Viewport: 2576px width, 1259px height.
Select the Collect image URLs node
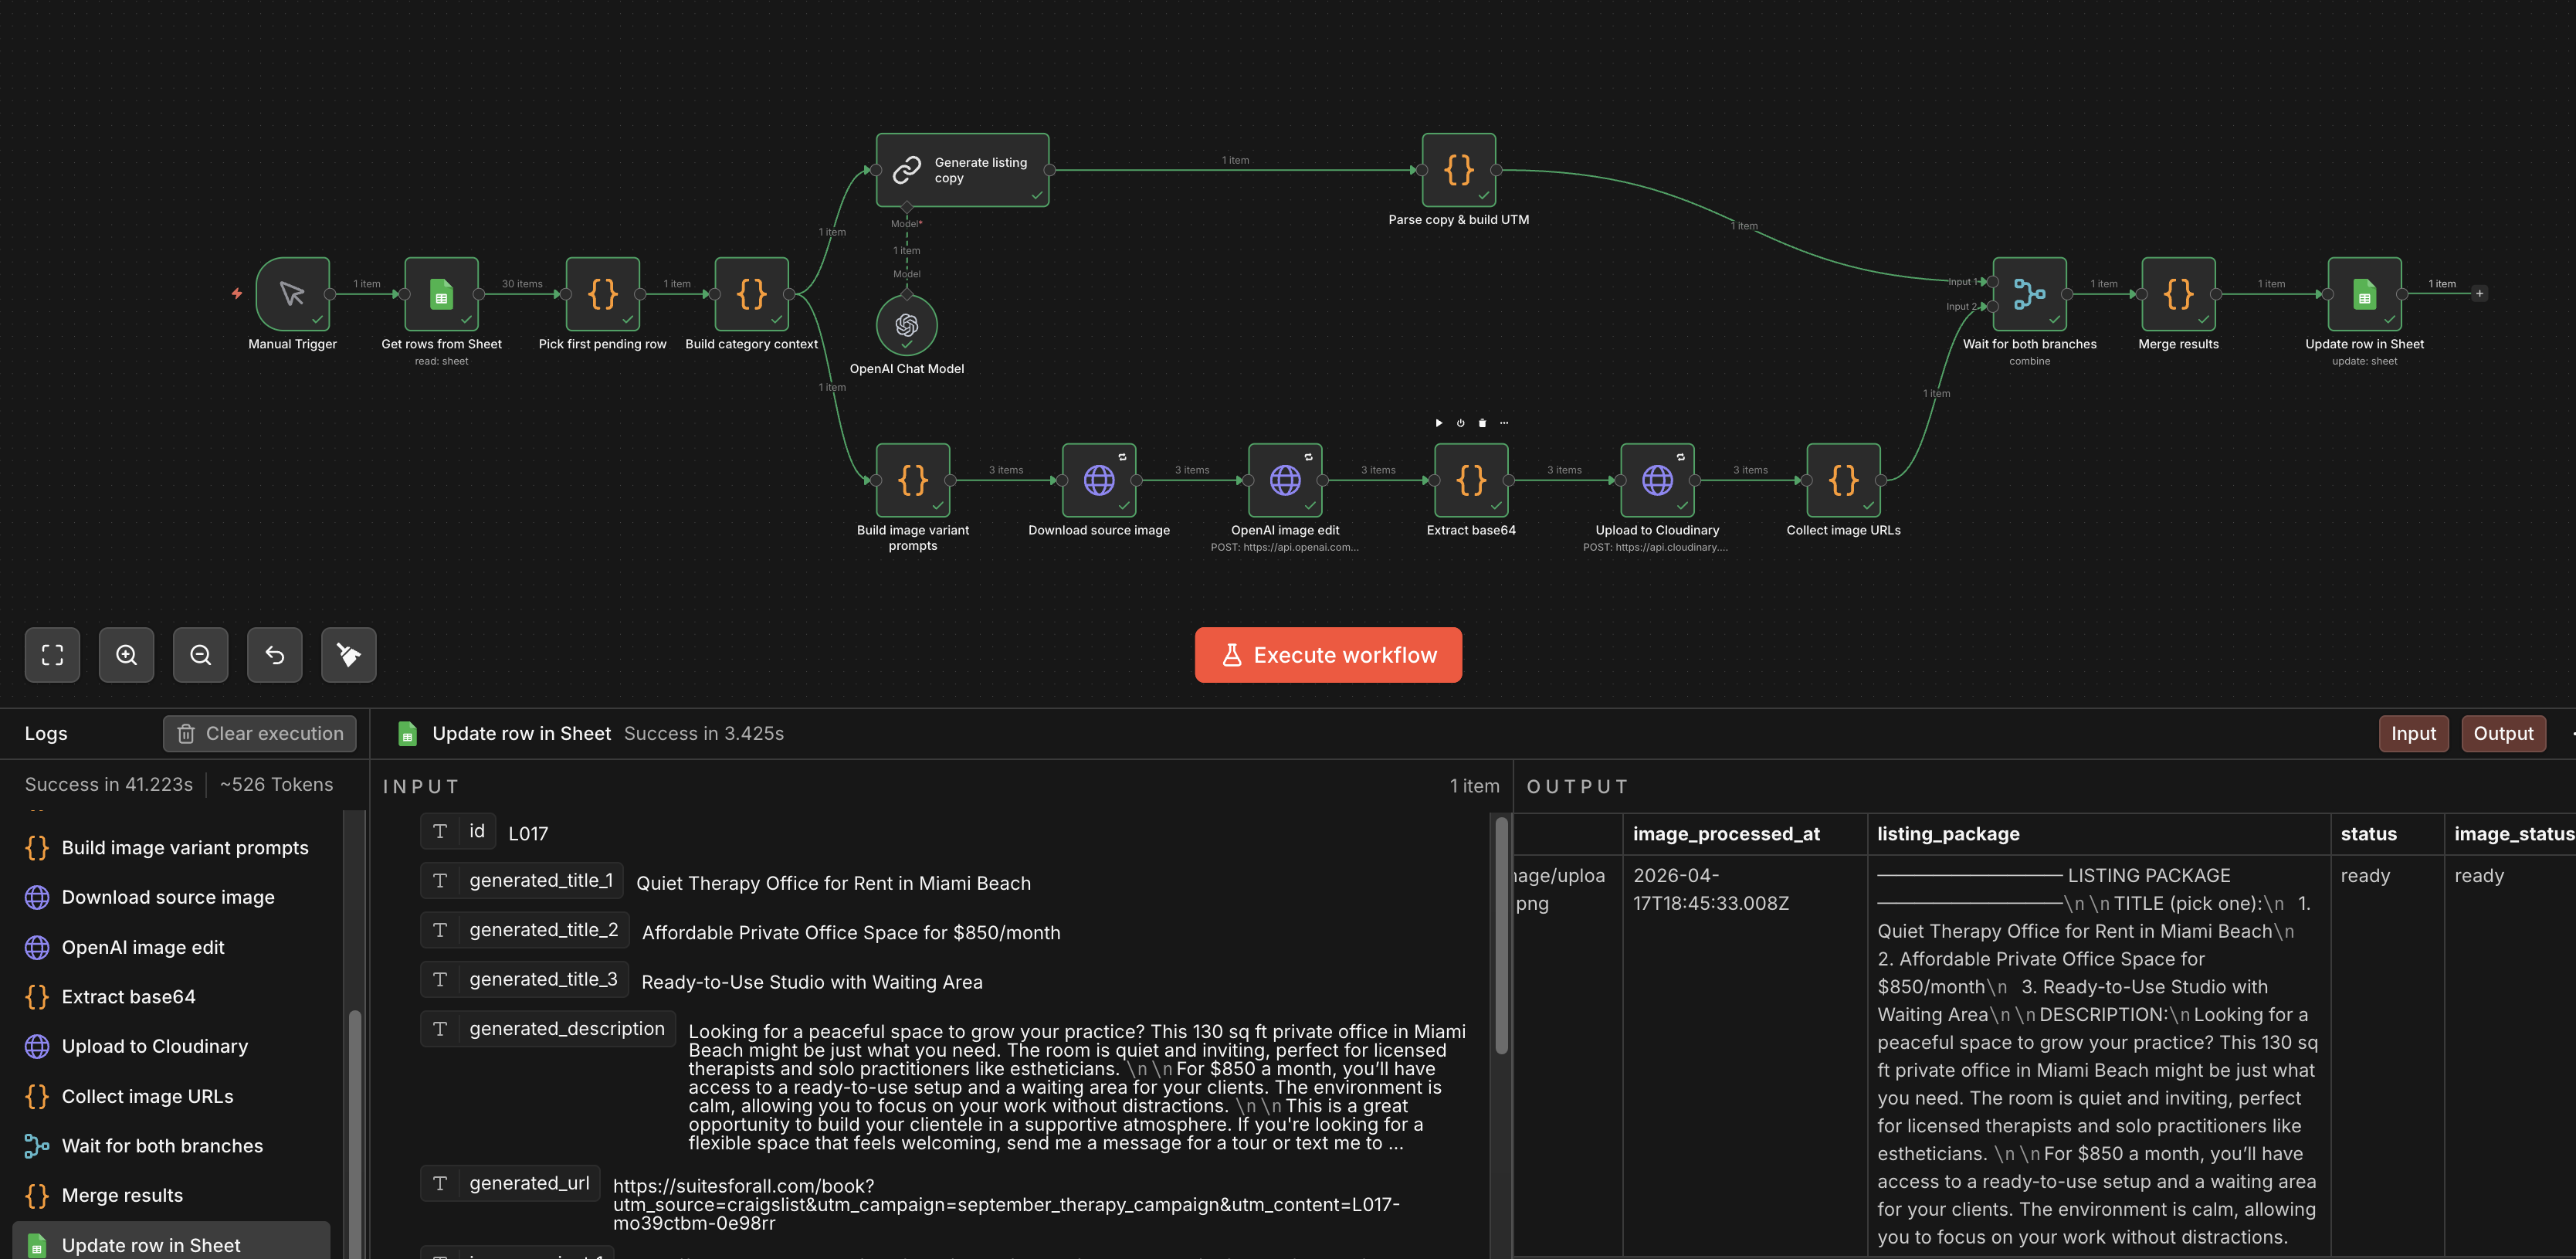(1843, 480)
